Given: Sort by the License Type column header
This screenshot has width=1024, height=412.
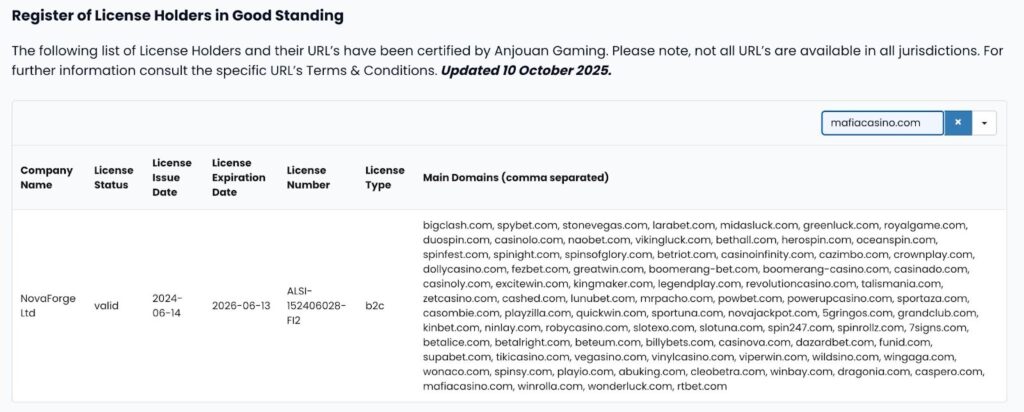Looking at the screenshot, I should pyautogui.click(x=384, y=177).
